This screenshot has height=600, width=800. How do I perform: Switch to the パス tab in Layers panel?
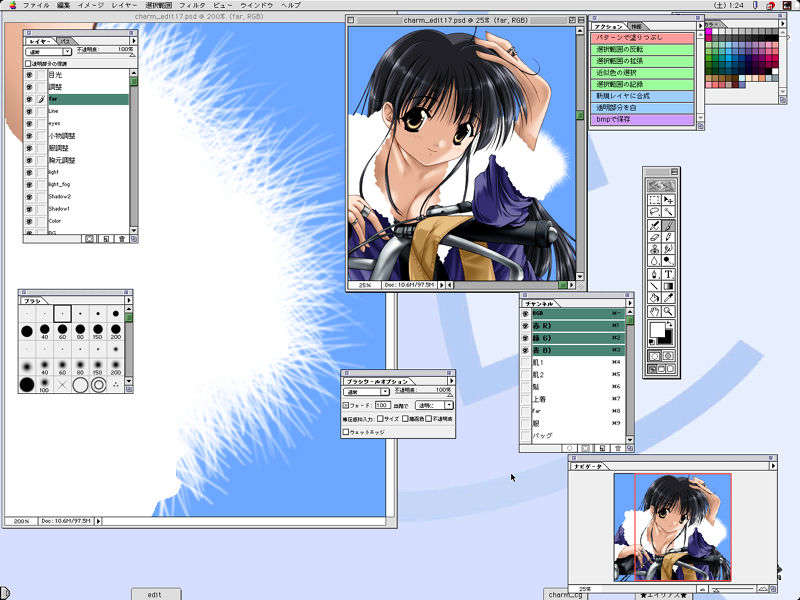pos(65,41)
